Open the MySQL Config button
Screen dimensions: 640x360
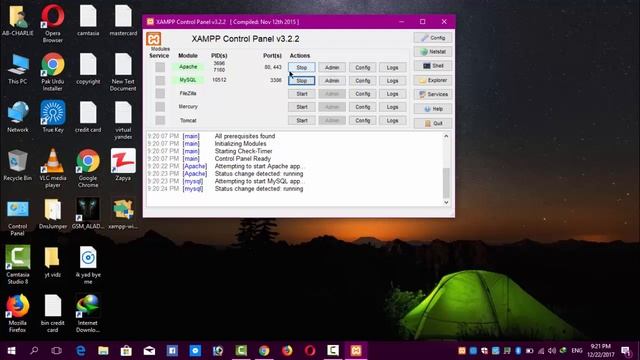tap(362, 81)
